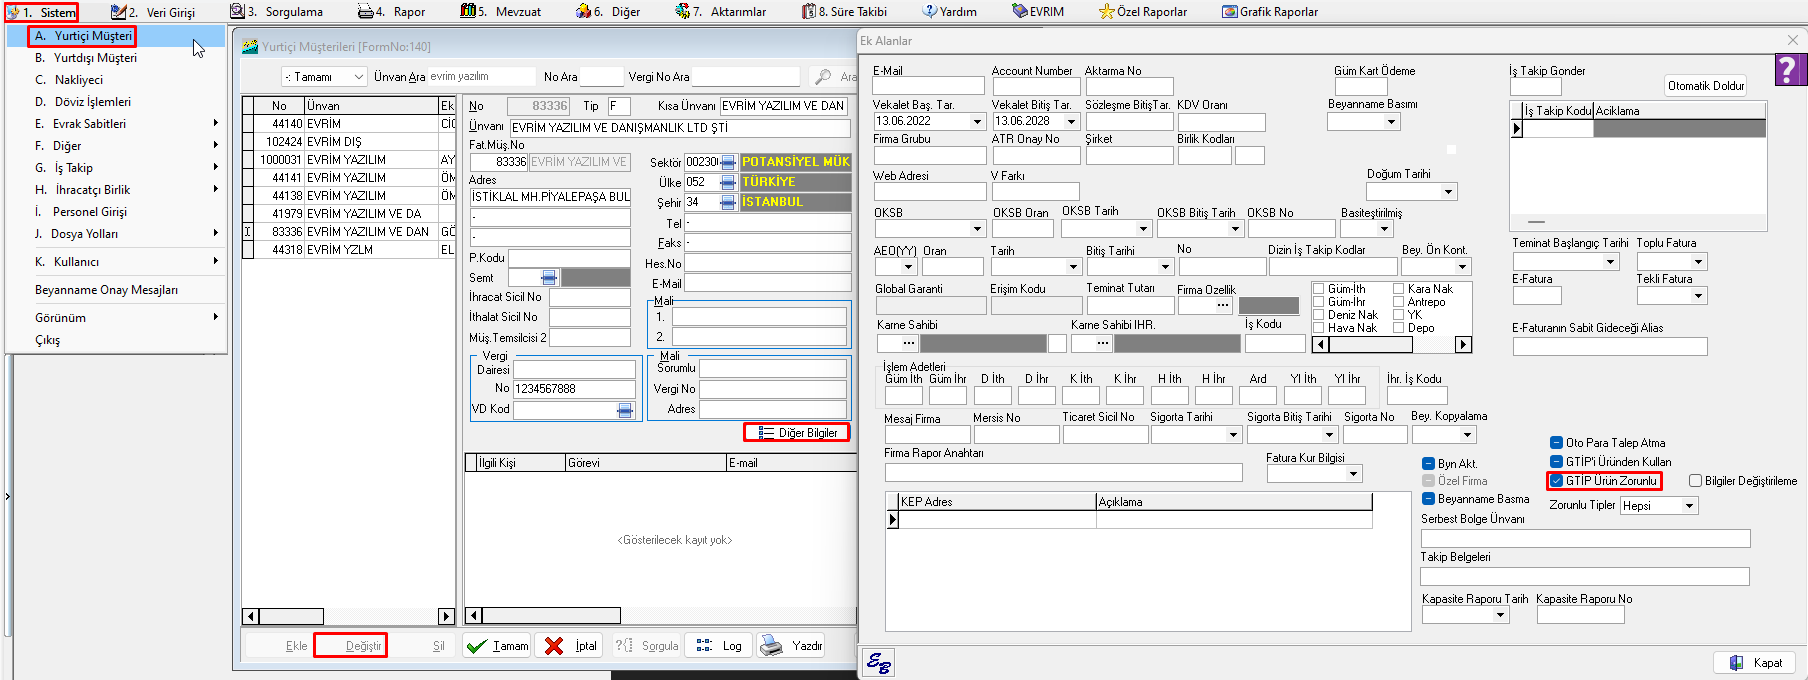The height and width of the screenshot is (680, 1808).
Task: Click the Firma Özellik ellipsis button
Action: [1223, 305]
